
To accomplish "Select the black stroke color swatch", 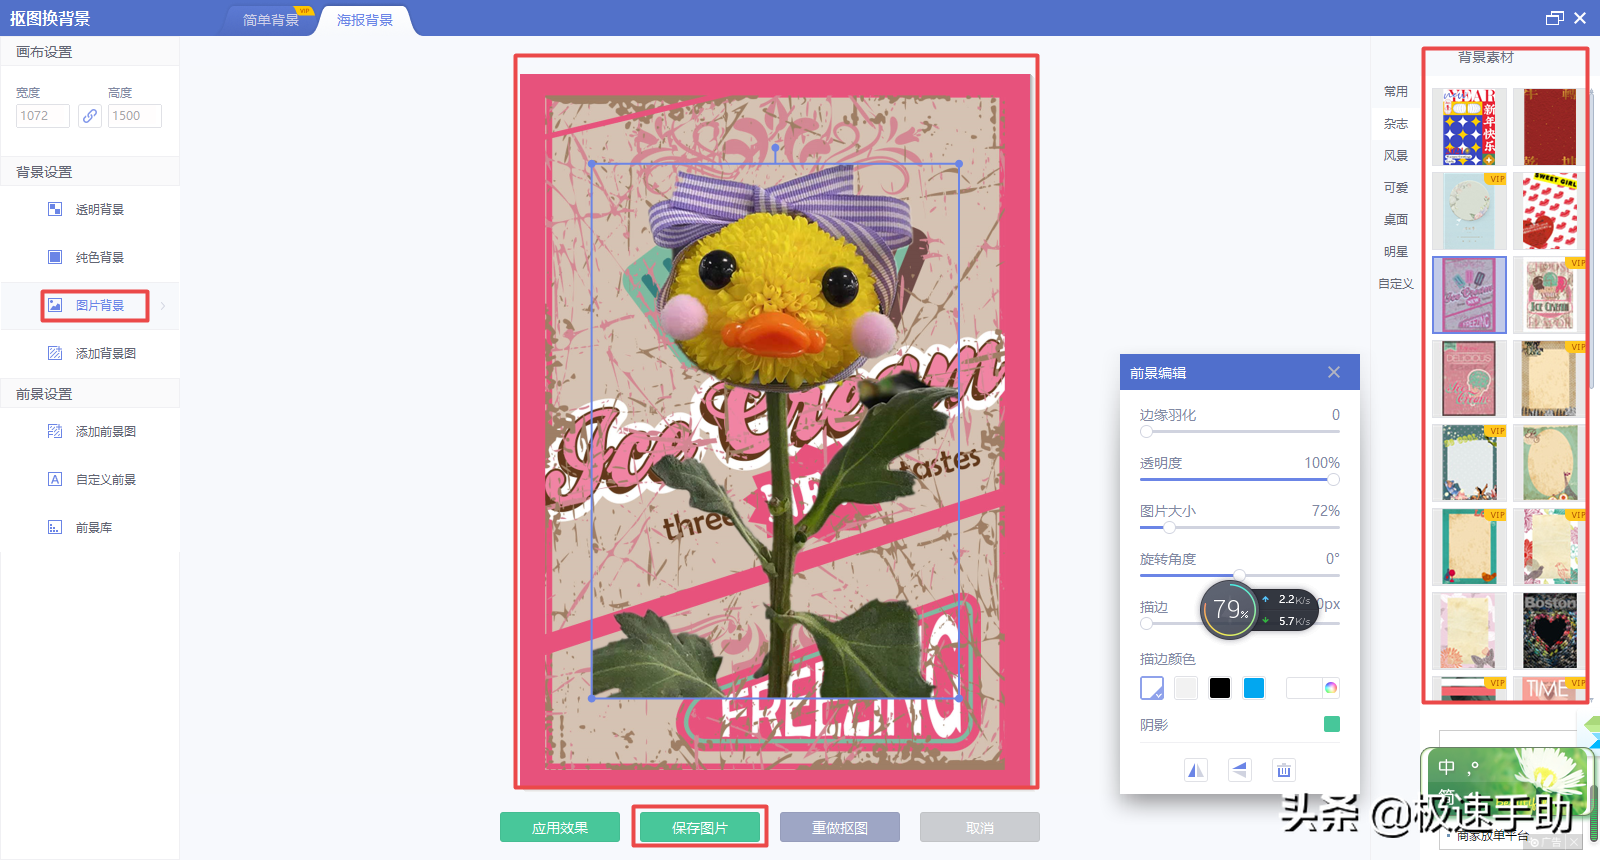I will click(x=1220, y=688).
